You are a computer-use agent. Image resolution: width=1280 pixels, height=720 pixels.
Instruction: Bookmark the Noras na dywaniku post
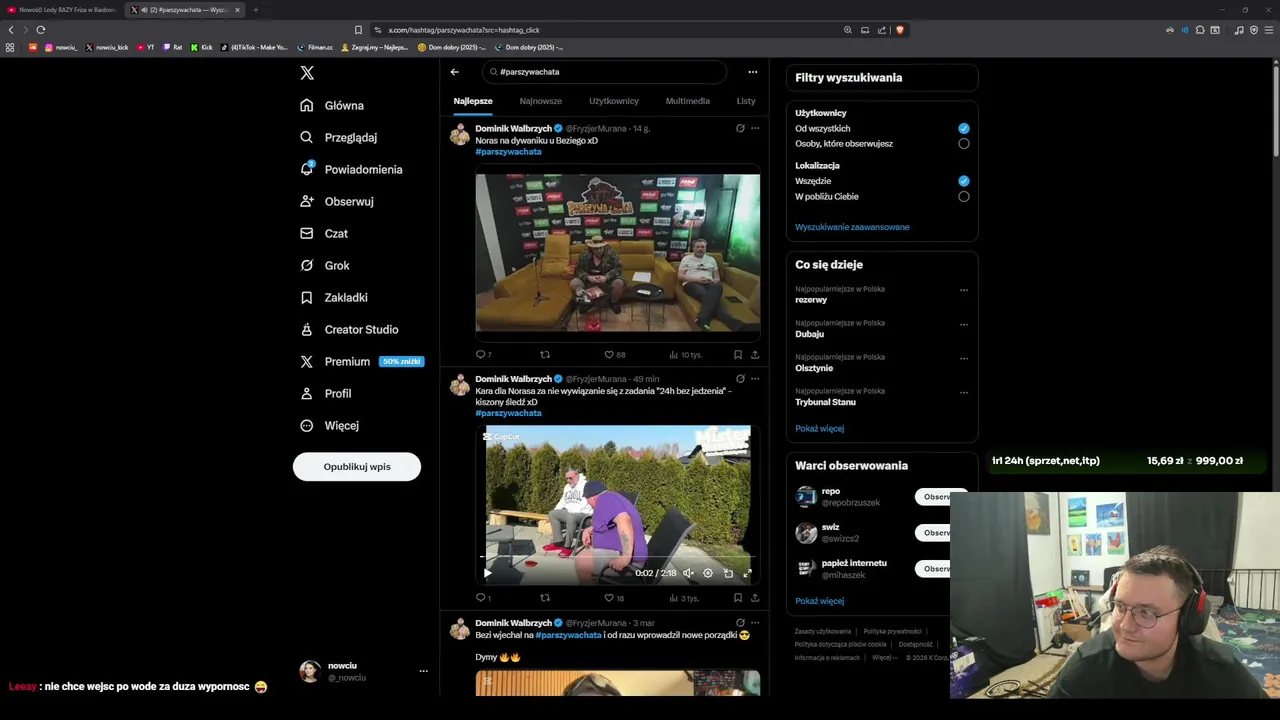[738, 354]
